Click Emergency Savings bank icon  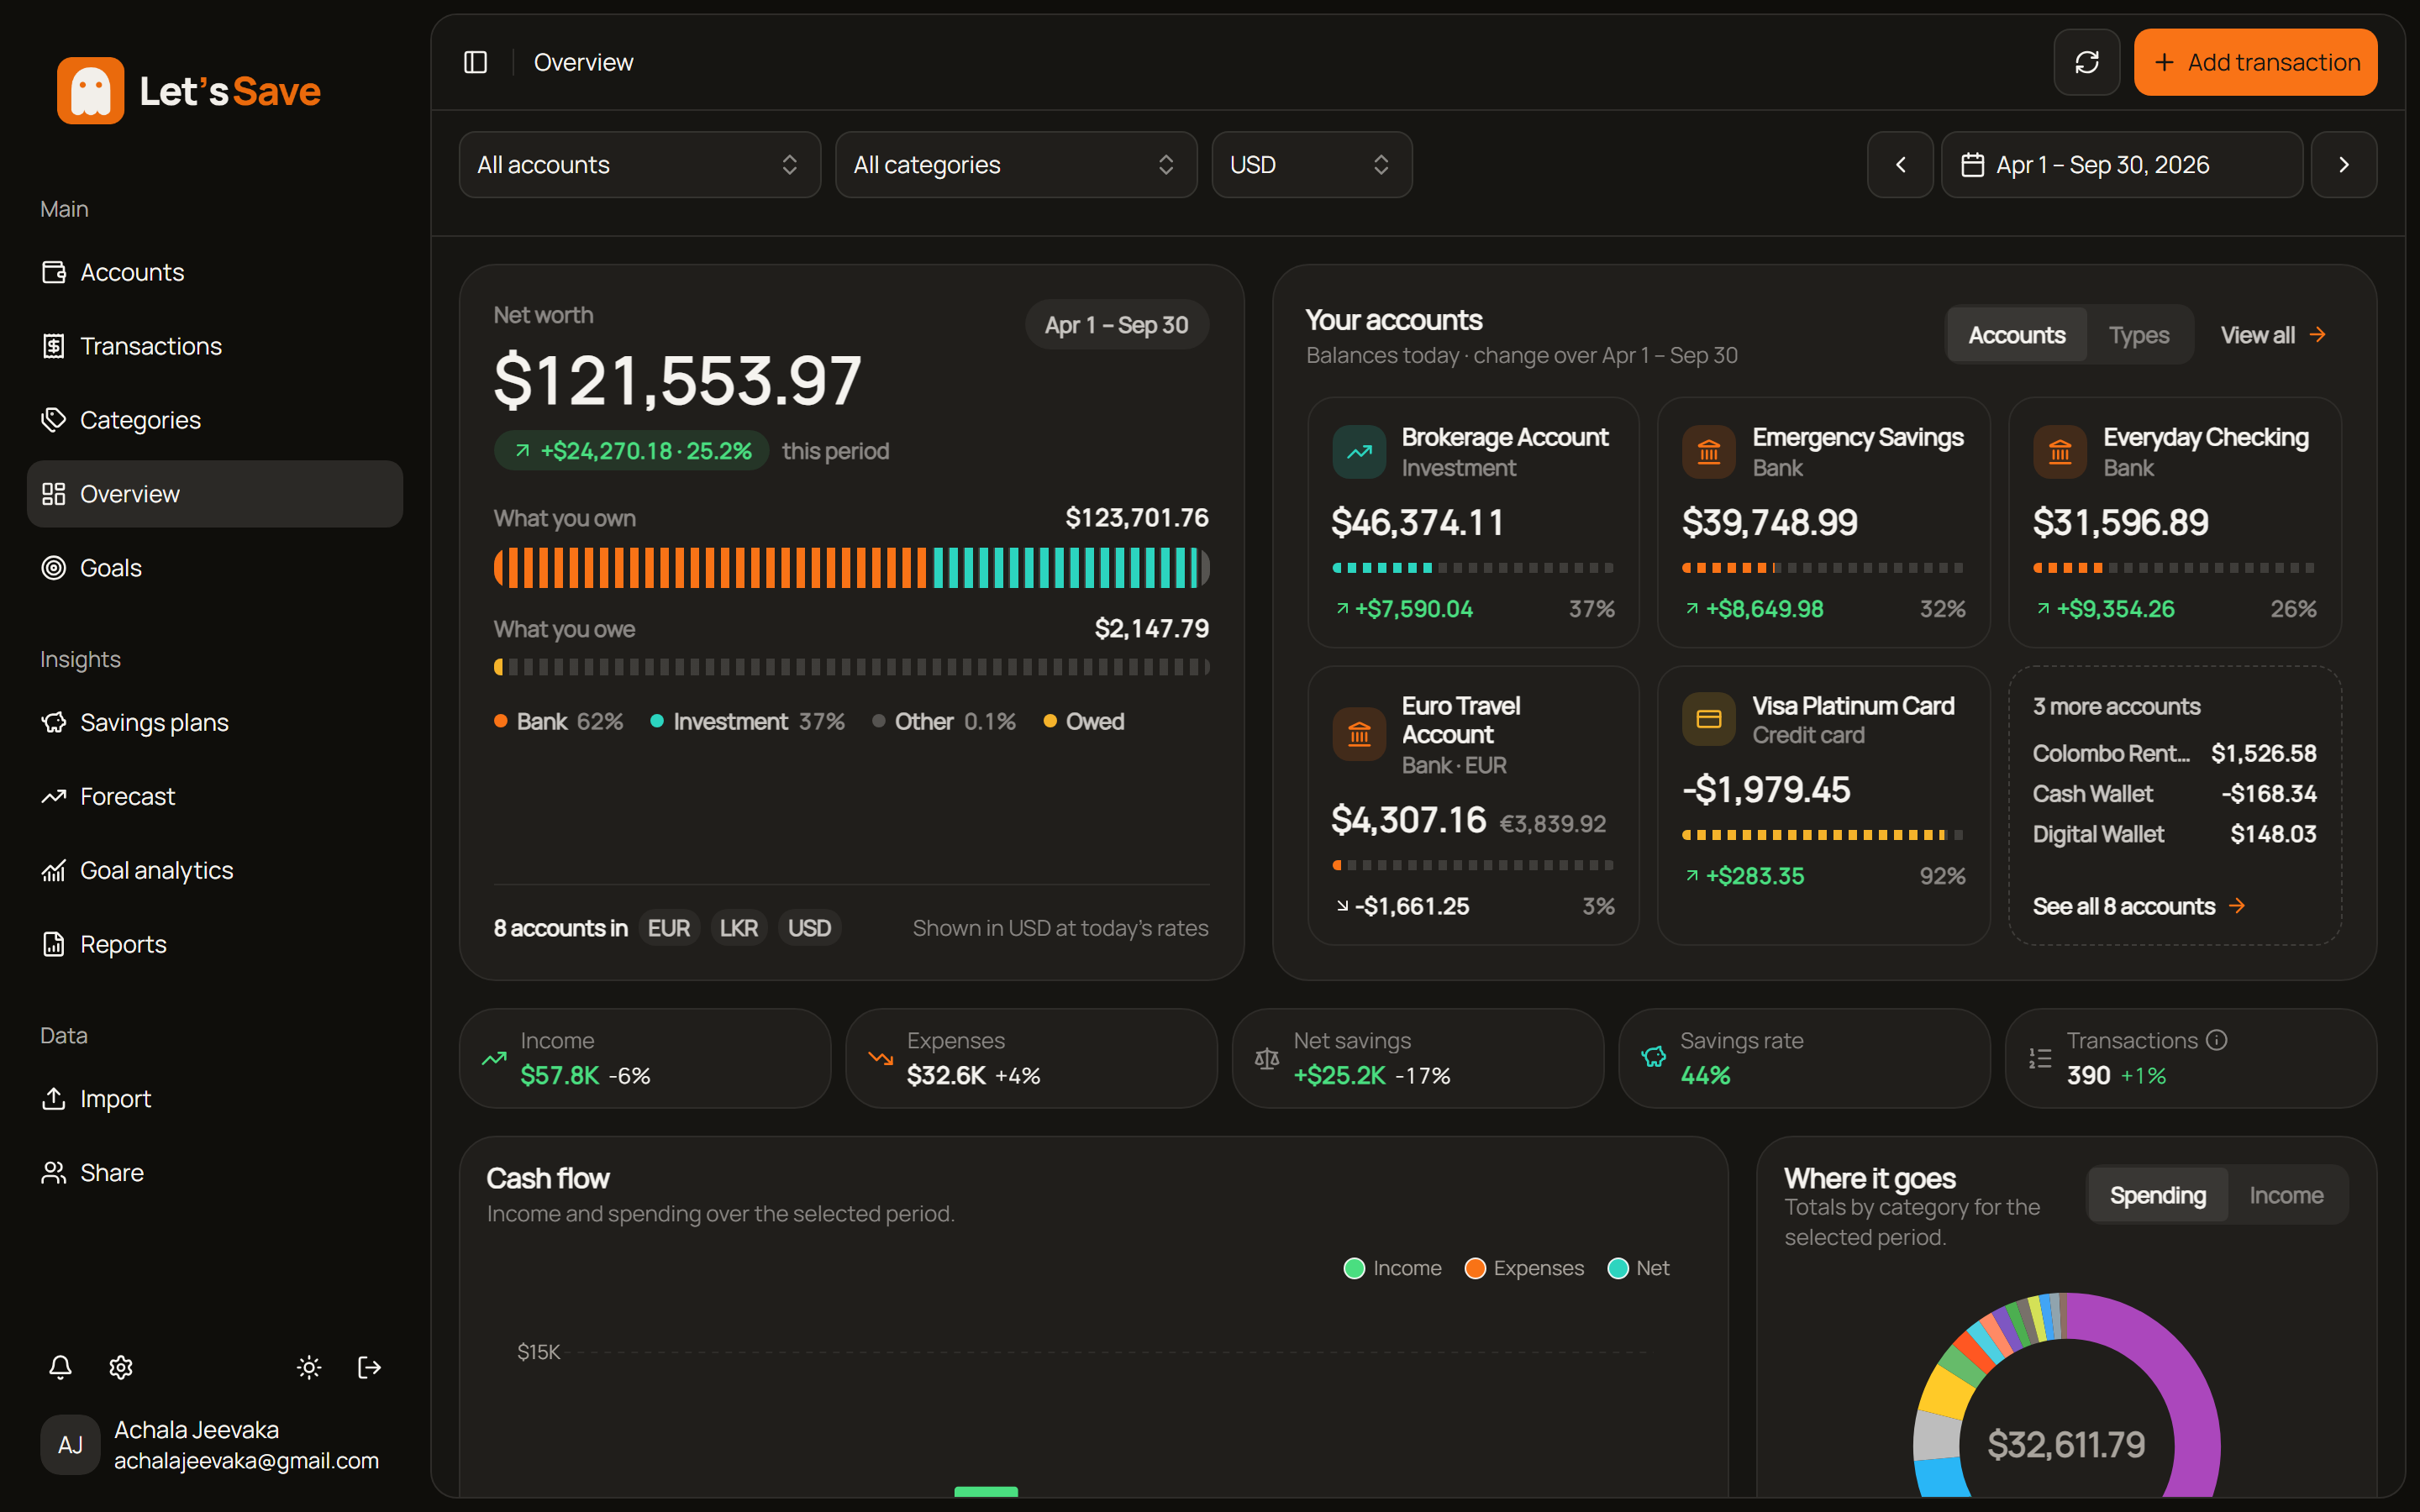coord(1709,452)
